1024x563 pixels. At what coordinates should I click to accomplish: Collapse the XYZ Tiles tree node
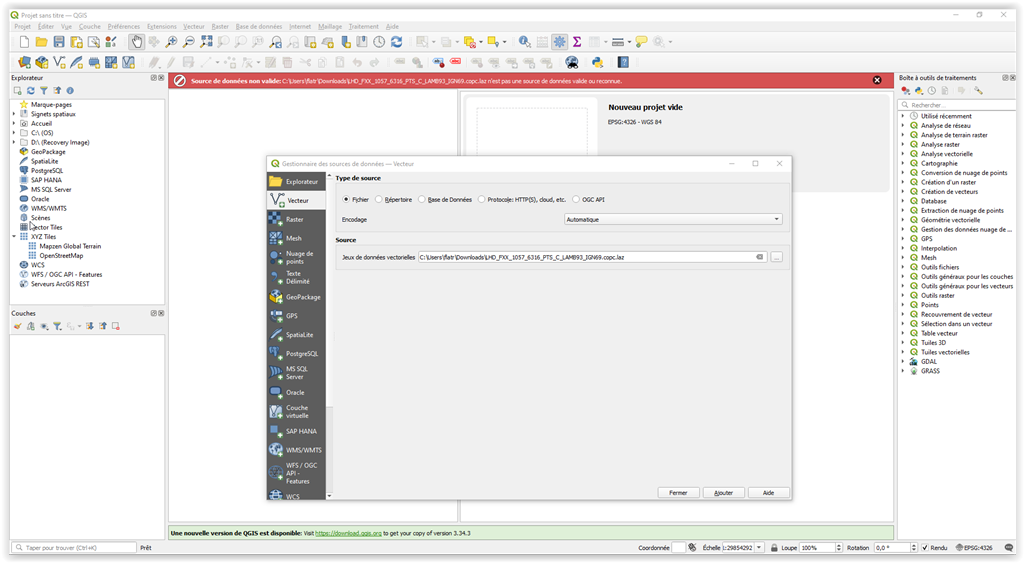pyautogui.click(x=14, y=237)
